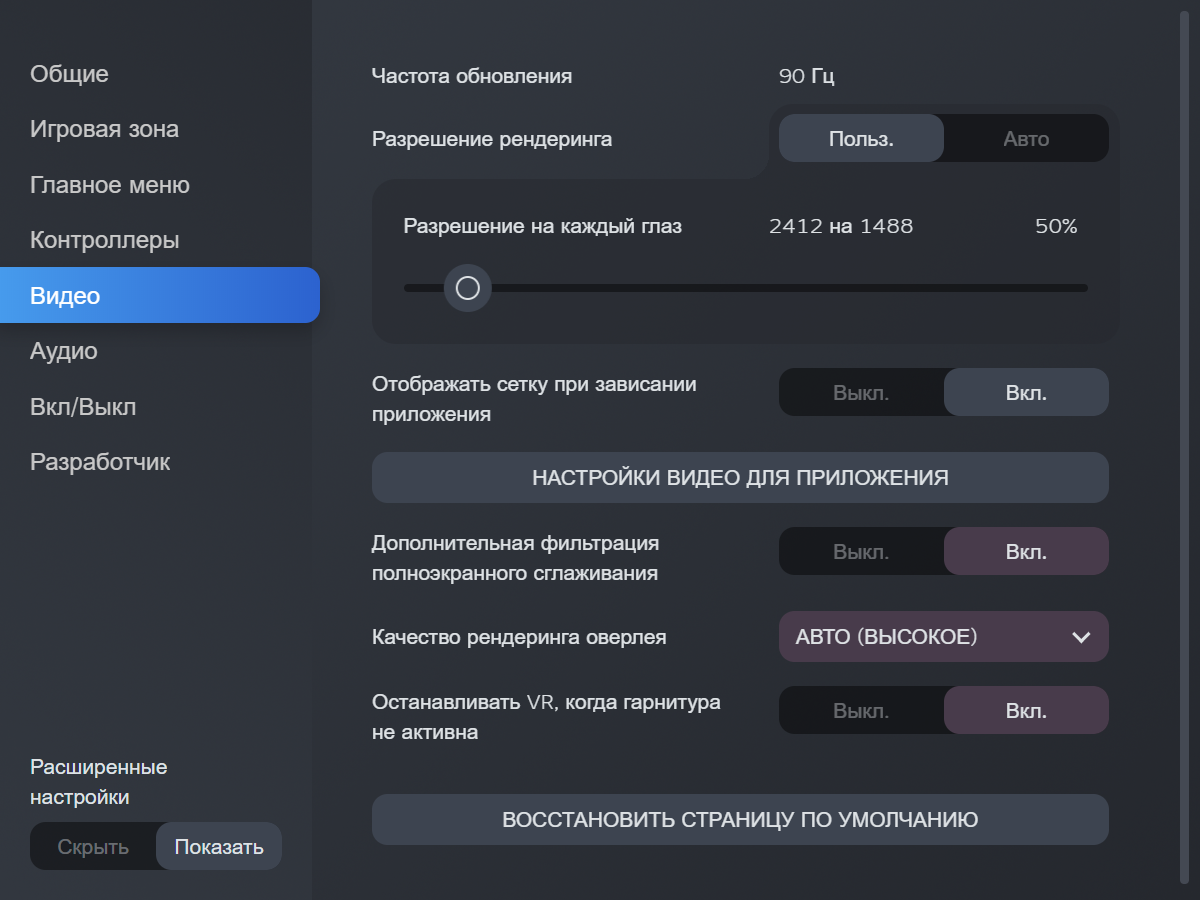The width and height of the screenshot is (1200, 900).
Task: Set render resolution to Авто
Action: (1026, 139)
